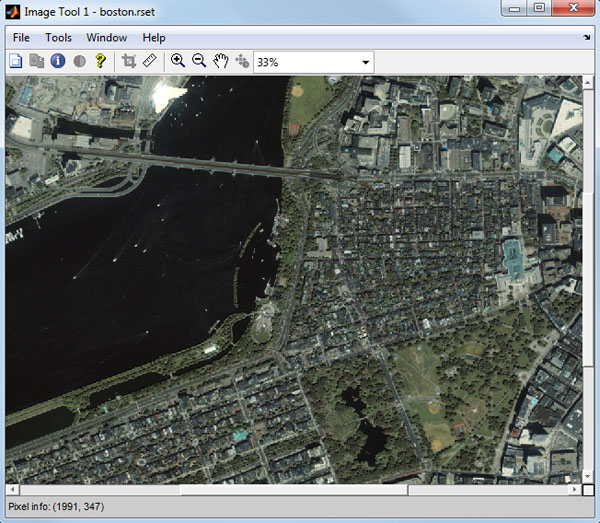This screenshot has height=523, width=600.
Task: Activate the Zoom In magnifier tool
Action: pos(178,61)
